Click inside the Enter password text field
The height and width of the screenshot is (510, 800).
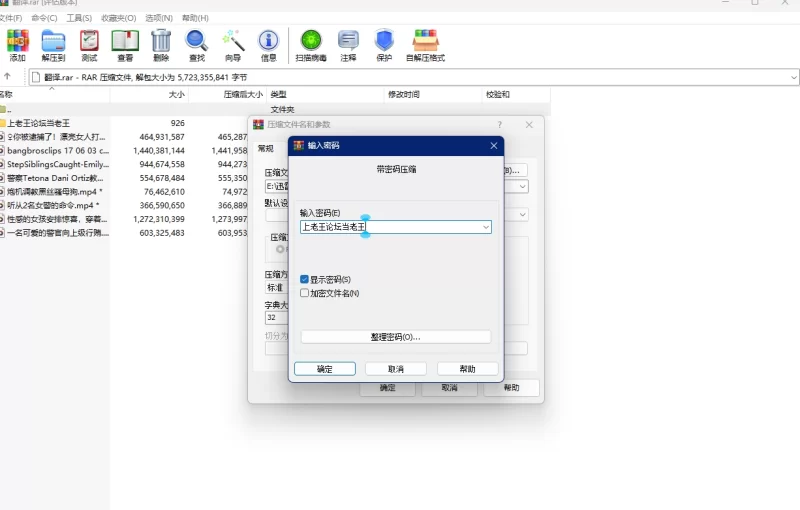point(420,228)
